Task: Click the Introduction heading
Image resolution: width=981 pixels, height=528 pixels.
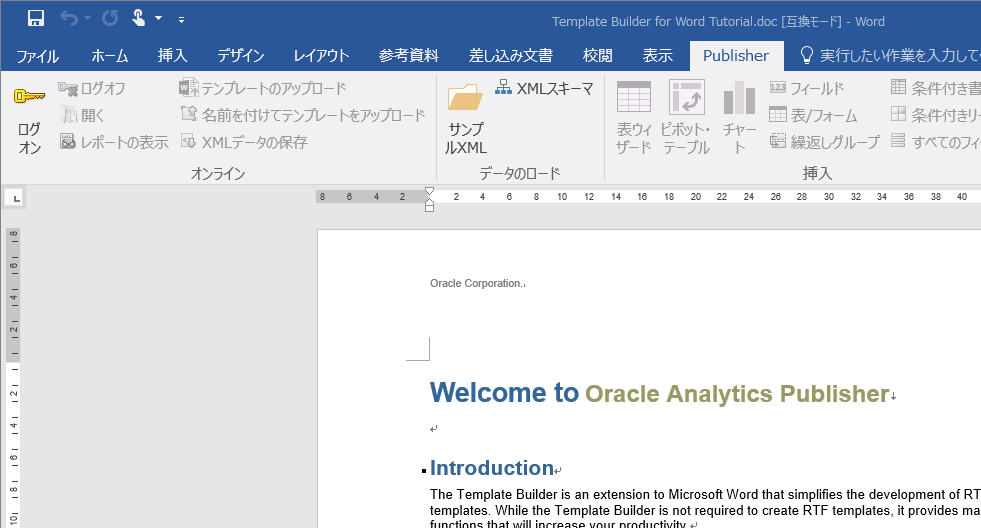Action: pos(492,468)
